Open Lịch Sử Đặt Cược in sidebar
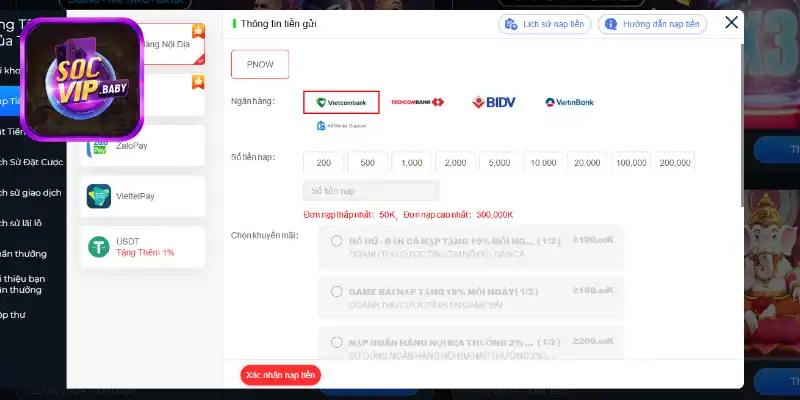The image size is (800, 400). (32, 162)
